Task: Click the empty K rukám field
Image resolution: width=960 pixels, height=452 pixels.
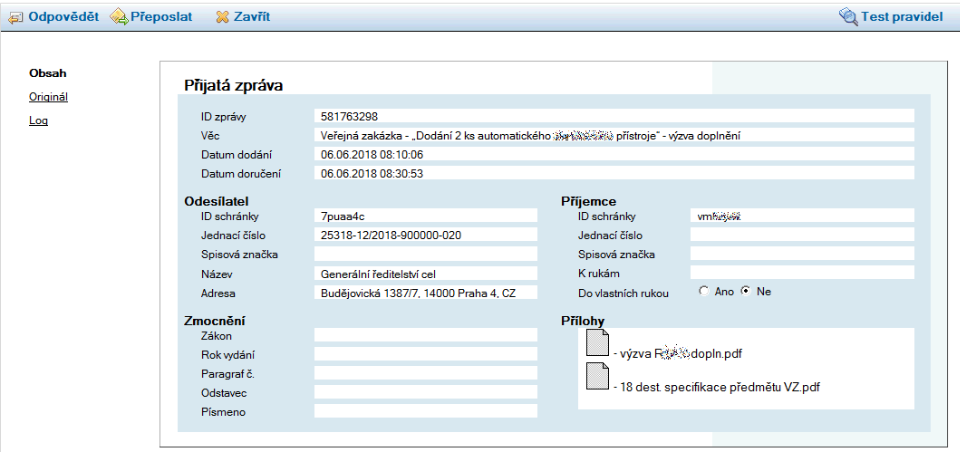Action: 802,273
